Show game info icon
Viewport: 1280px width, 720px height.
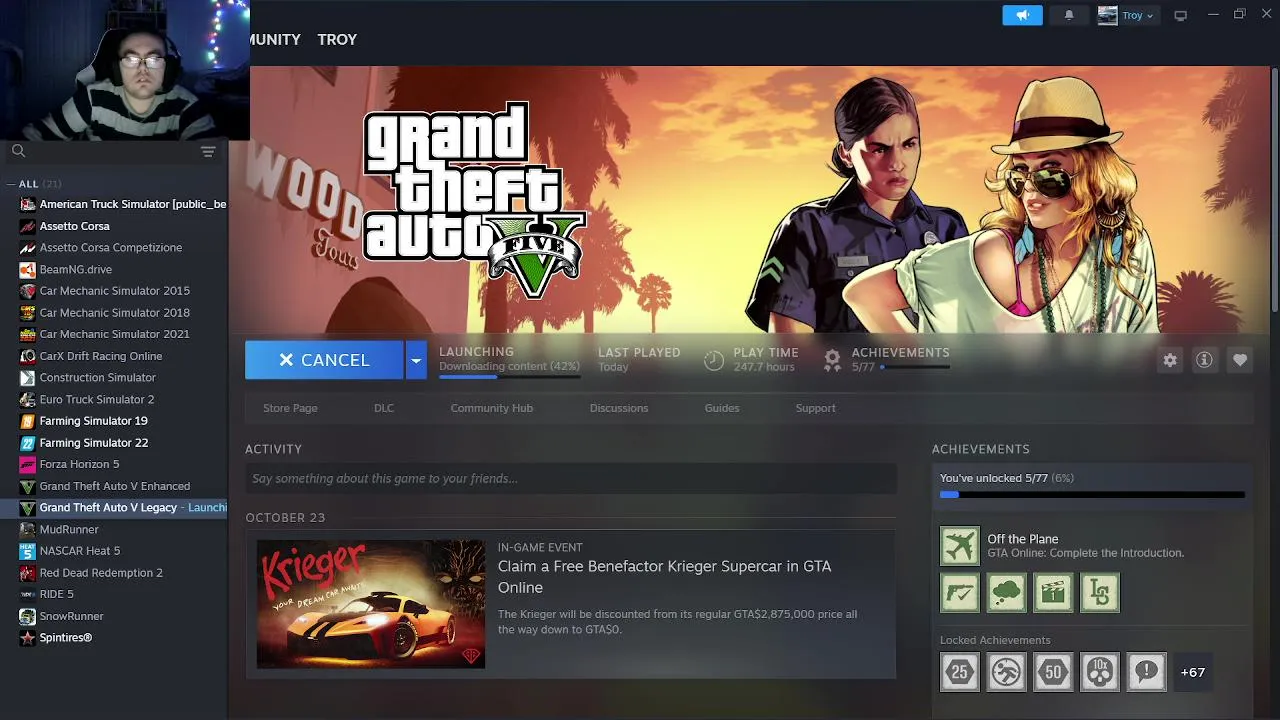[1204, 360]
